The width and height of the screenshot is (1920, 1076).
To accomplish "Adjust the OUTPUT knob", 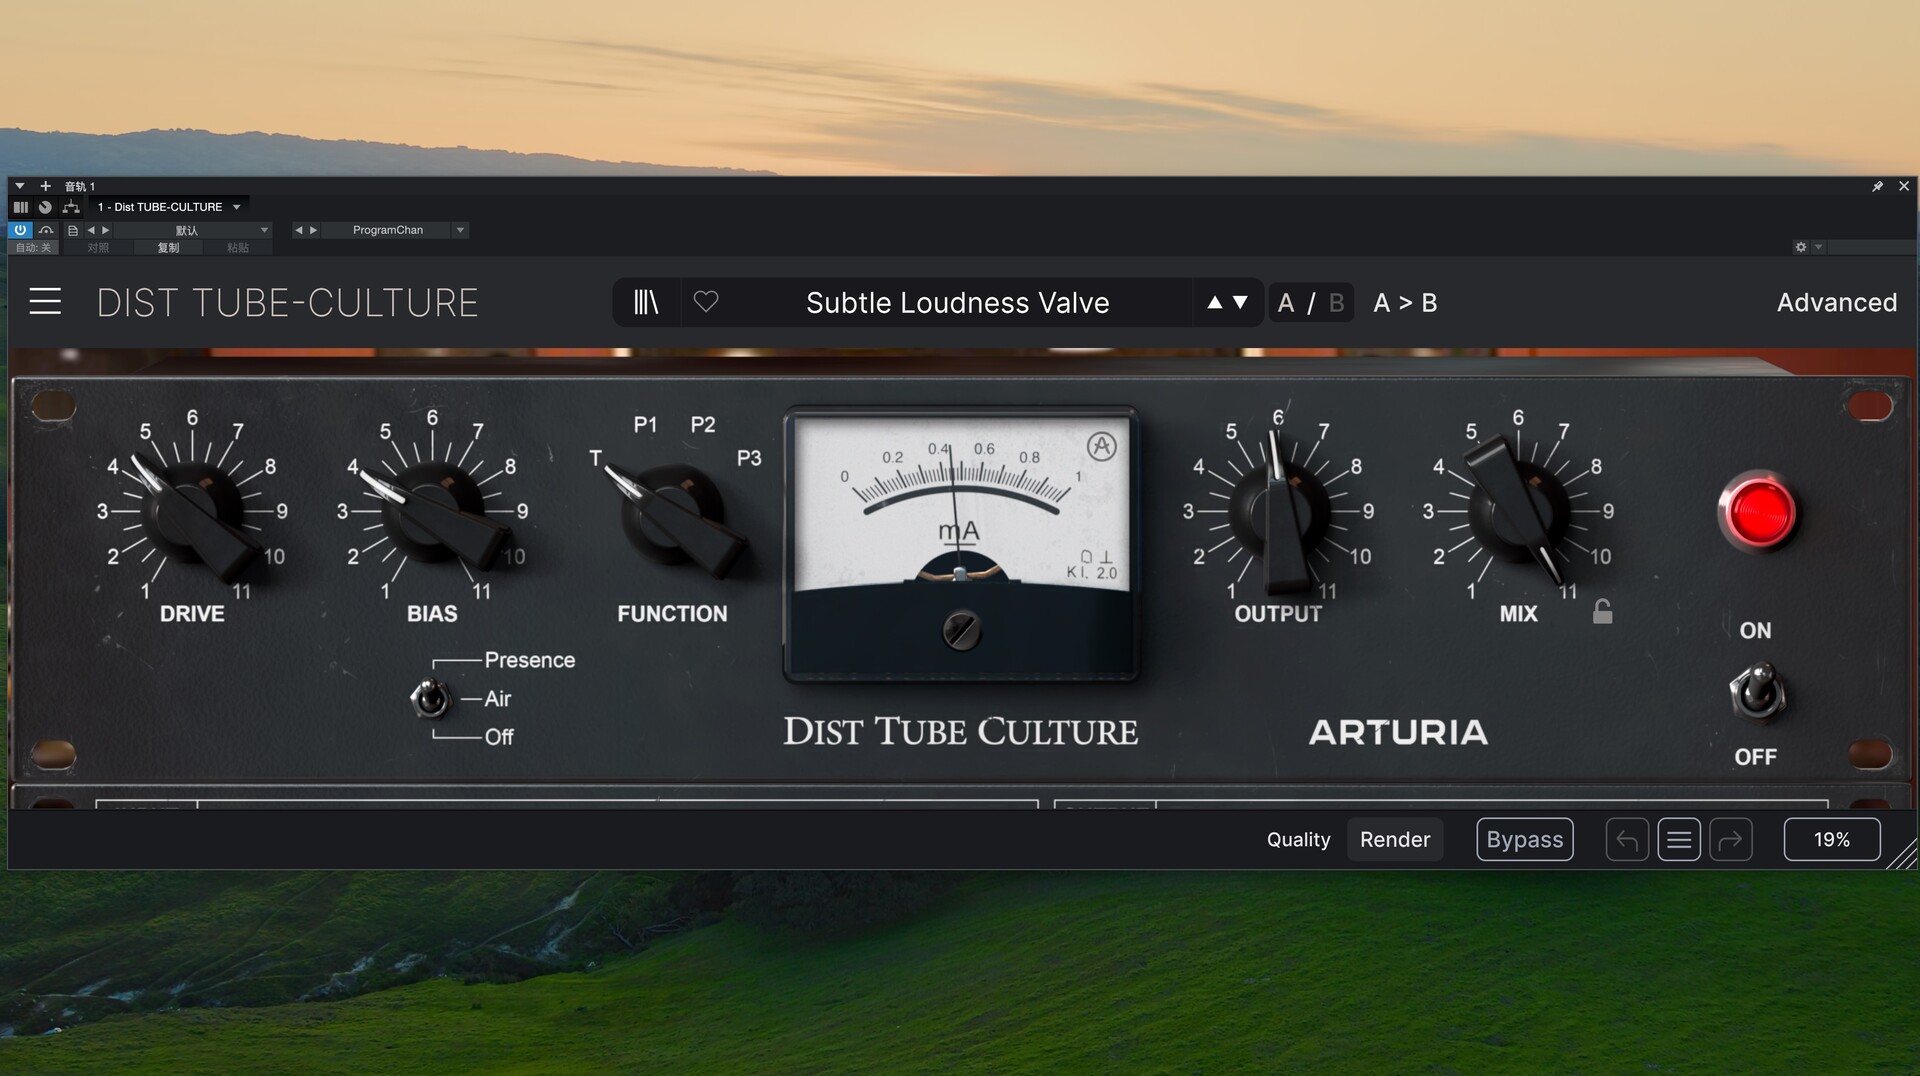I will point(1279,512).
